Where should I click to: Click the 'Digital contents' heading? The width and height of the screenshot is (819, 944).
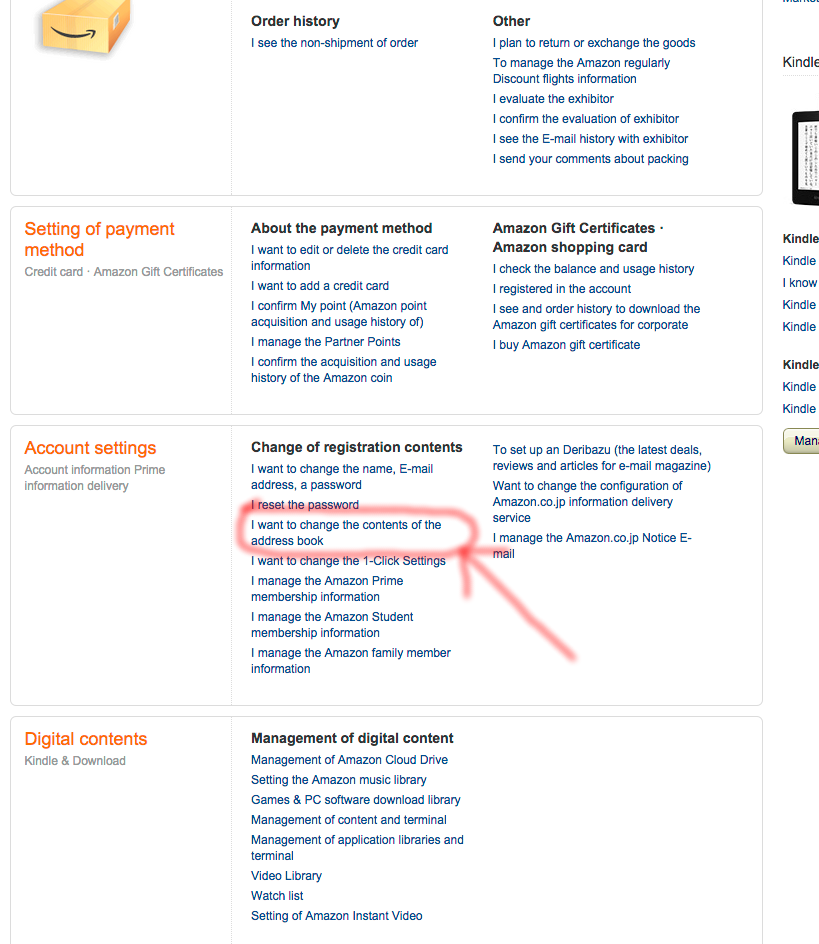pyautogui.click(x=86, y=739)
